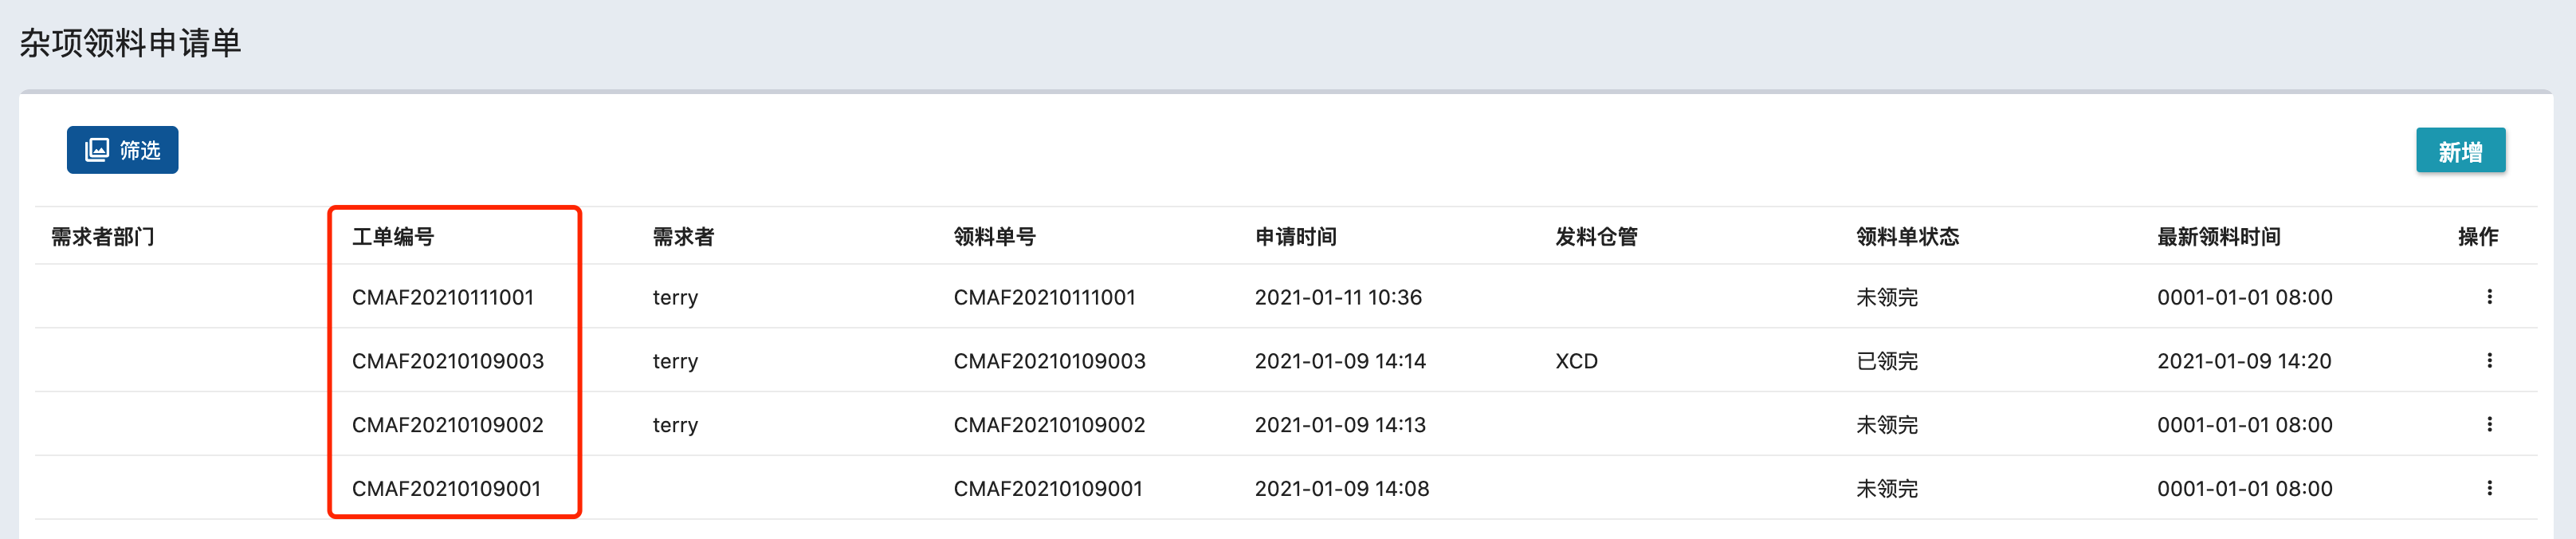The width and height of the screenshot is (2576, 539).
Task: Sort by 申请时间 column header
Action: [1296, 237]
